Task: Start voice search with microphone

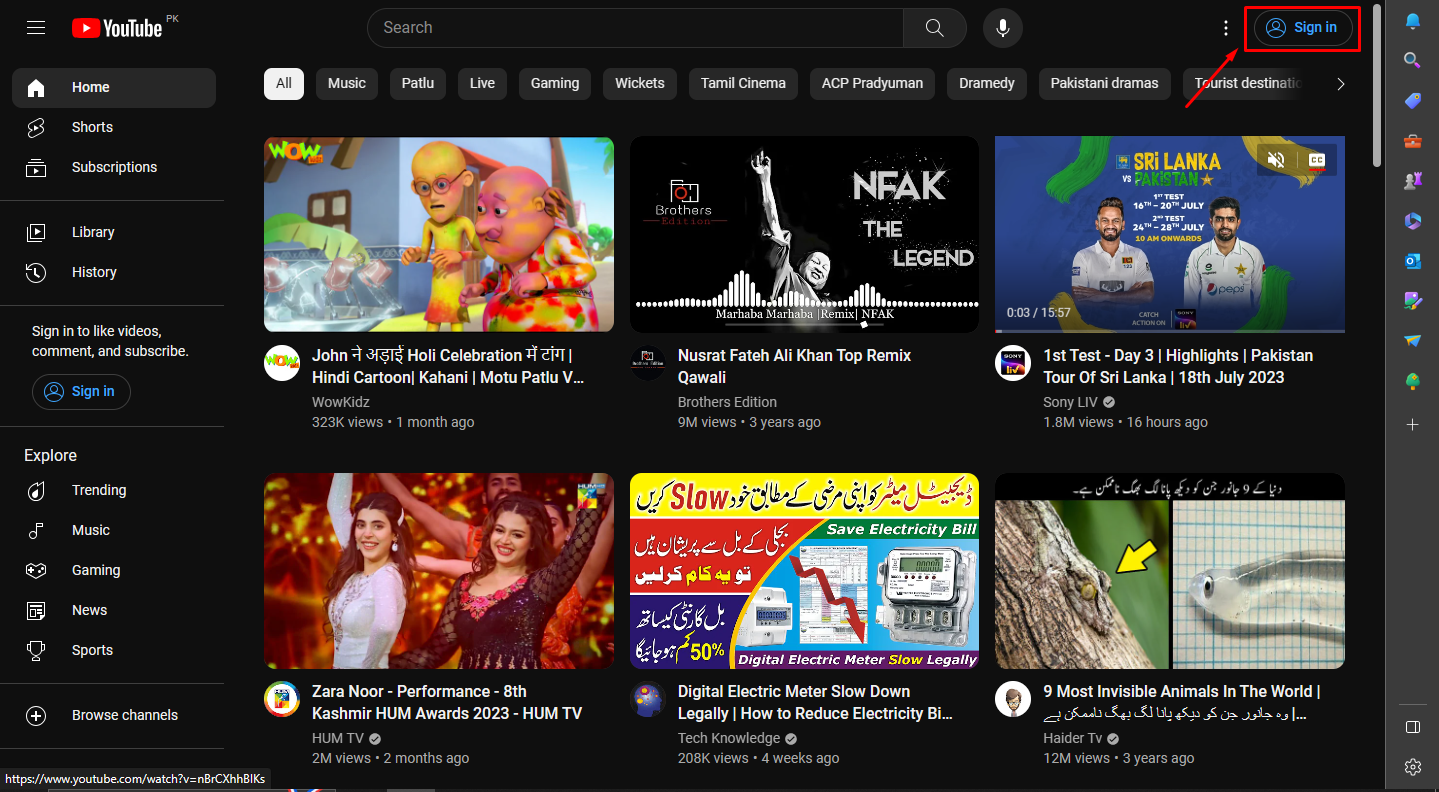Action: coord(1003,28)
